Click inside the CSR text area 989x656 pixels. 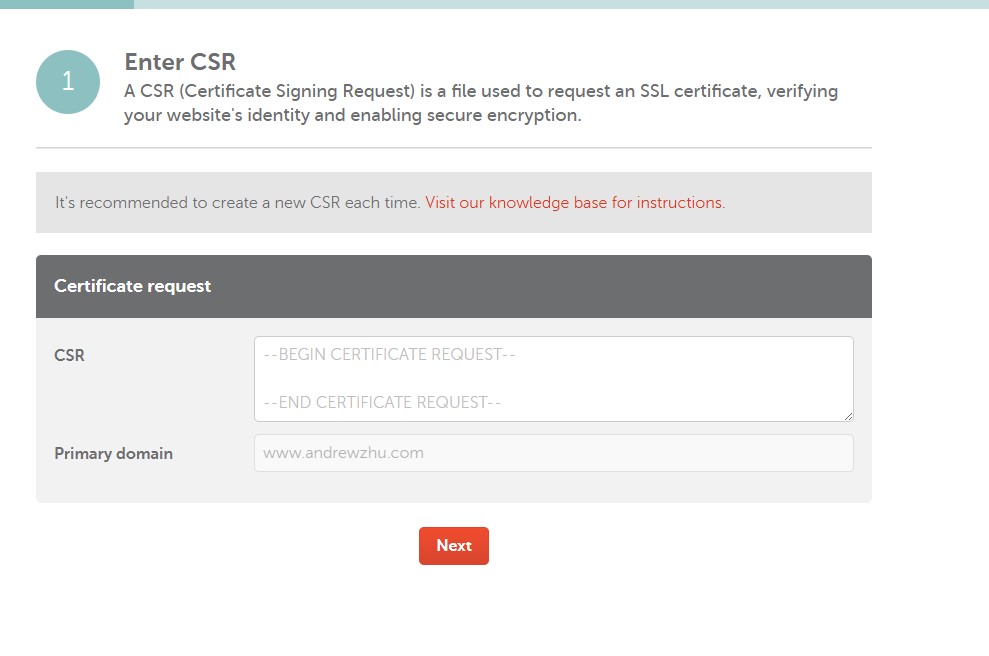pos(554,378)
